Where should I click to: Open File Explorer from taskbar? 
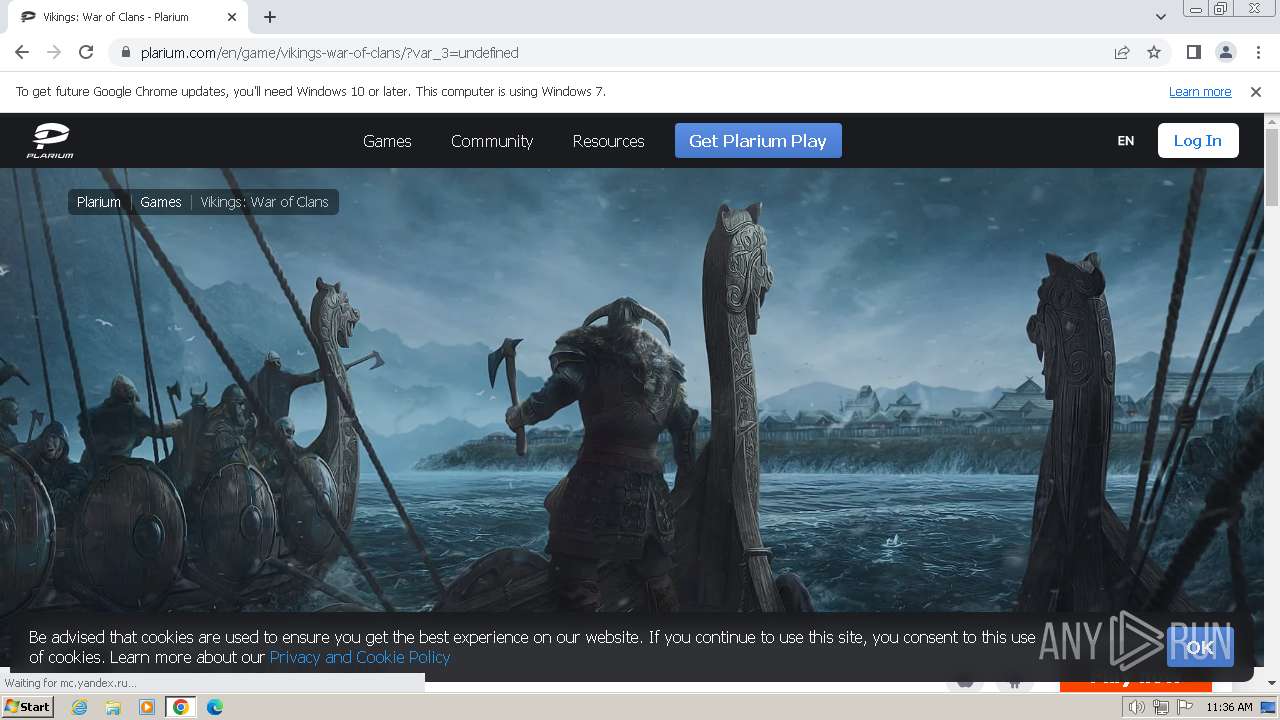[113, 707]
